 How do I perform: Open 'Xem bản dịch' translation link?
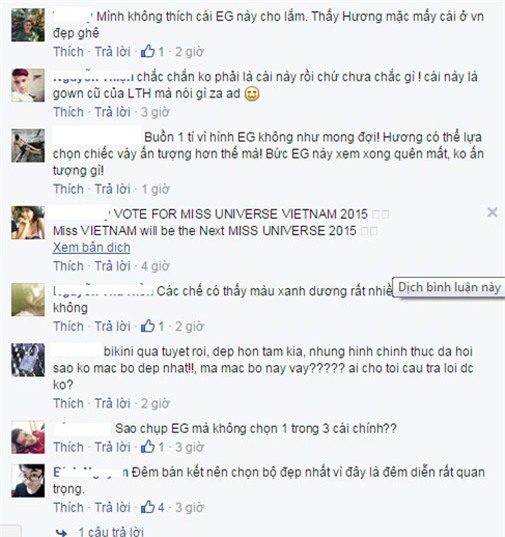91,248
